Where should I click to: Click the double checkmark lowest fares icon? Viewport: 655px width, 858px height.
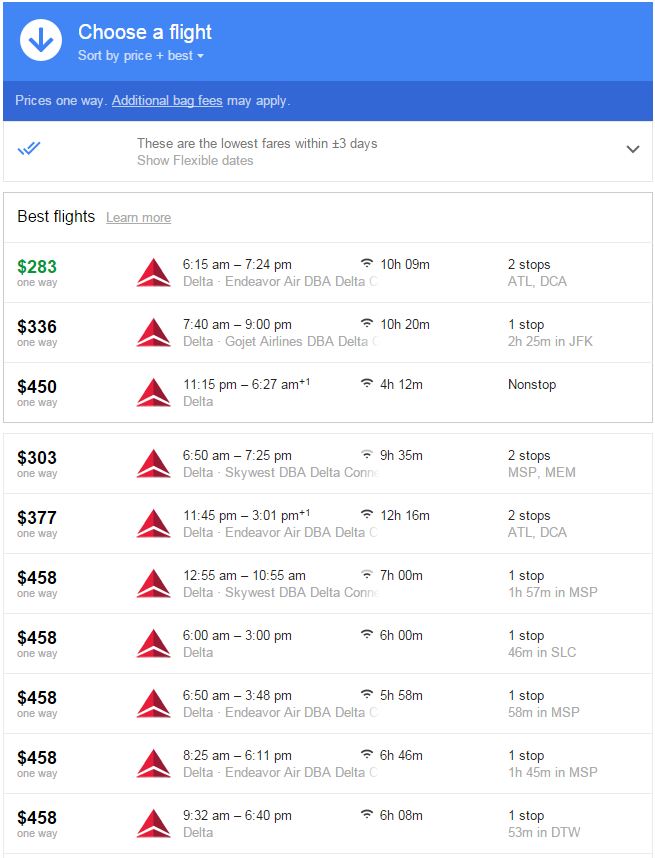pyautogui.click(x=29, y=149)
